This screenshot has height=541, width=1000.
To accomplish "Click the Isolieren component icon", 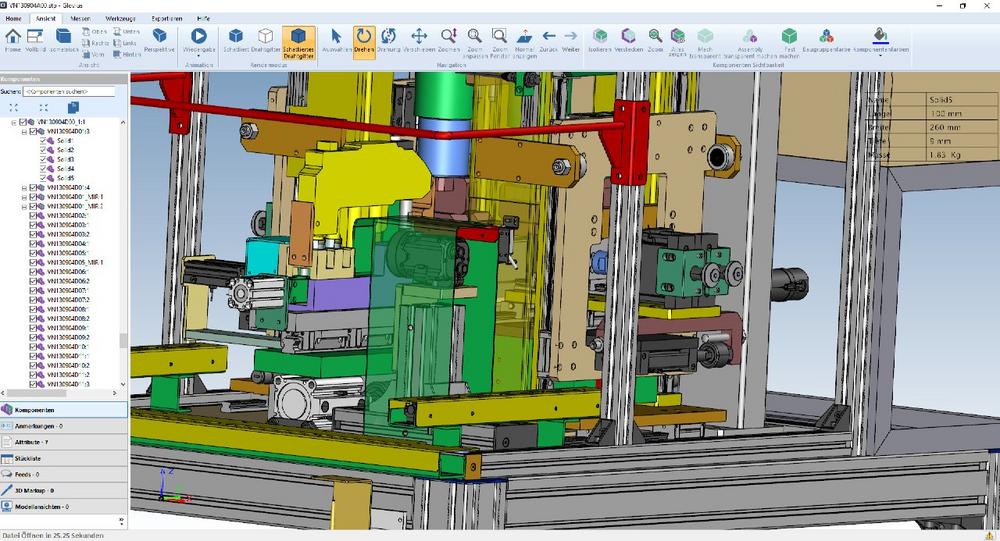I will [599, 39].
